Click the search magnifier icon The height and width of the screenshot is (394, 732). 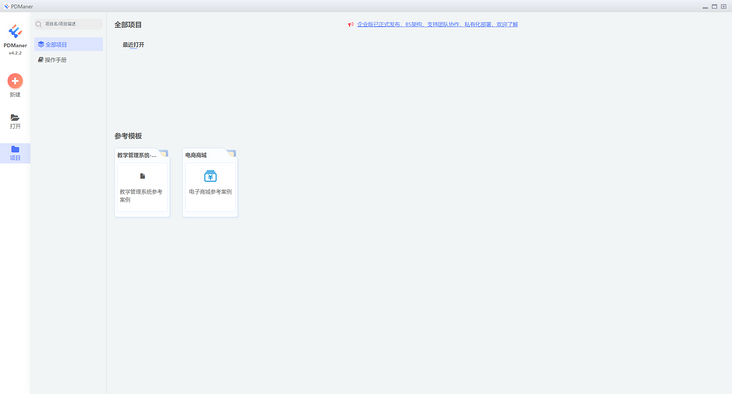[x=39, y=24]
